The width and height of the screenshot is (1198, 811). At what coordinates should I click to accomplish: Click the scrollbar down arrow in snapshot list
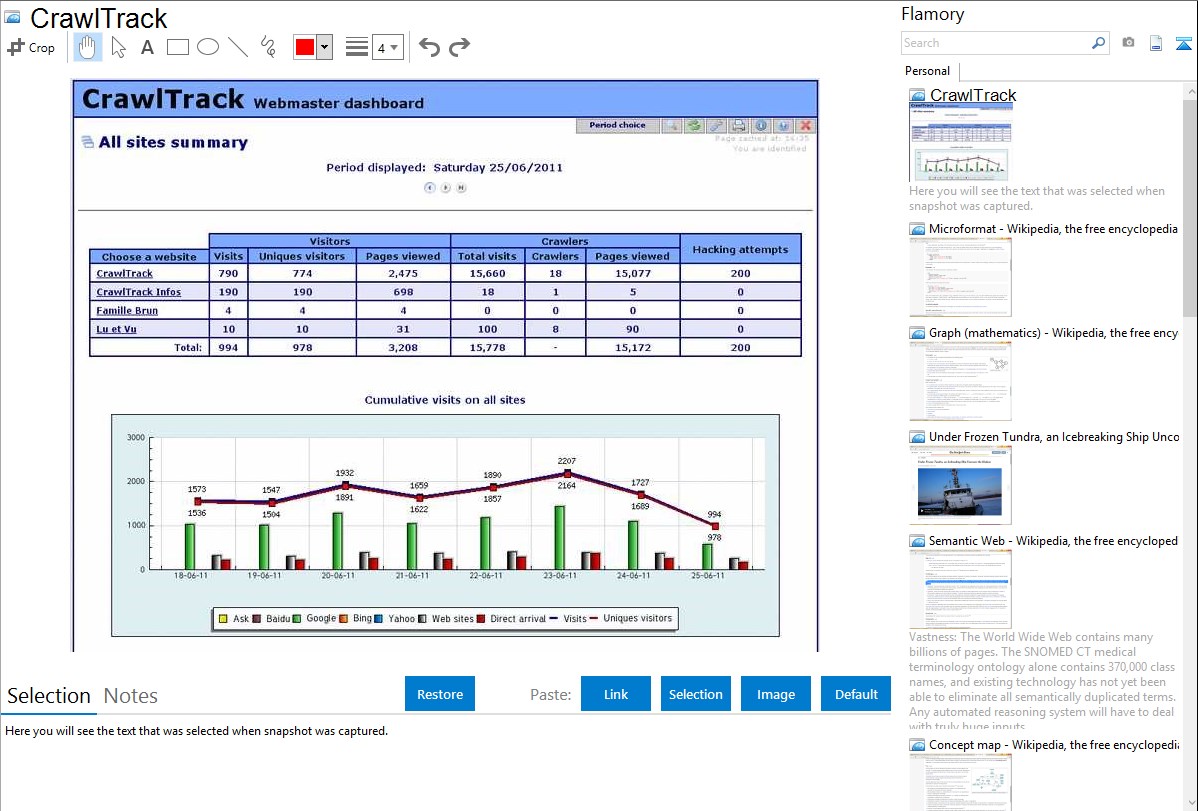[x=1190, y=803]
